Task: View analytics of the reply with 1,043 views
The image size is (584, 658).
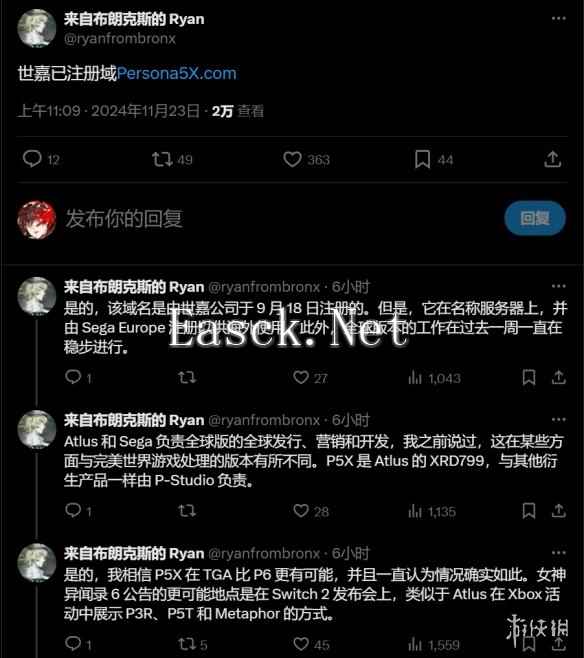Action: [434, 378]
